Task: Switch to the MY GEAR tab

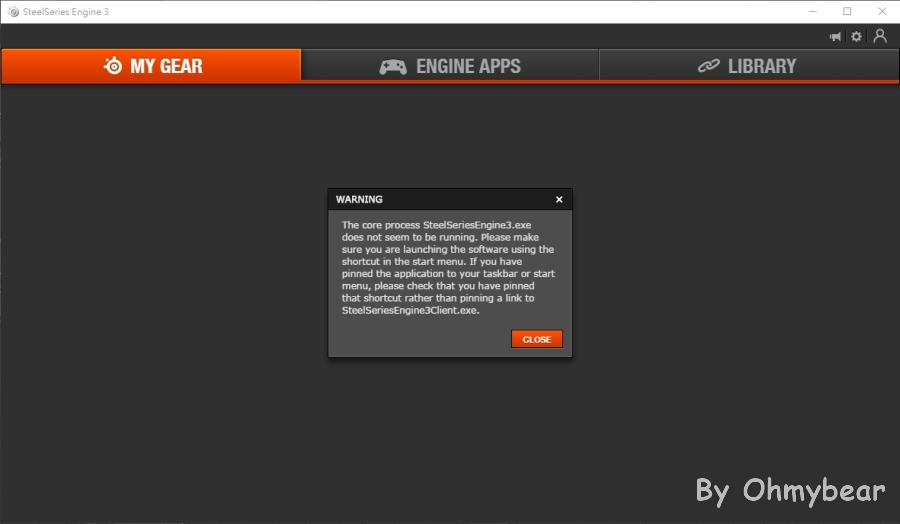Action: 151,66
